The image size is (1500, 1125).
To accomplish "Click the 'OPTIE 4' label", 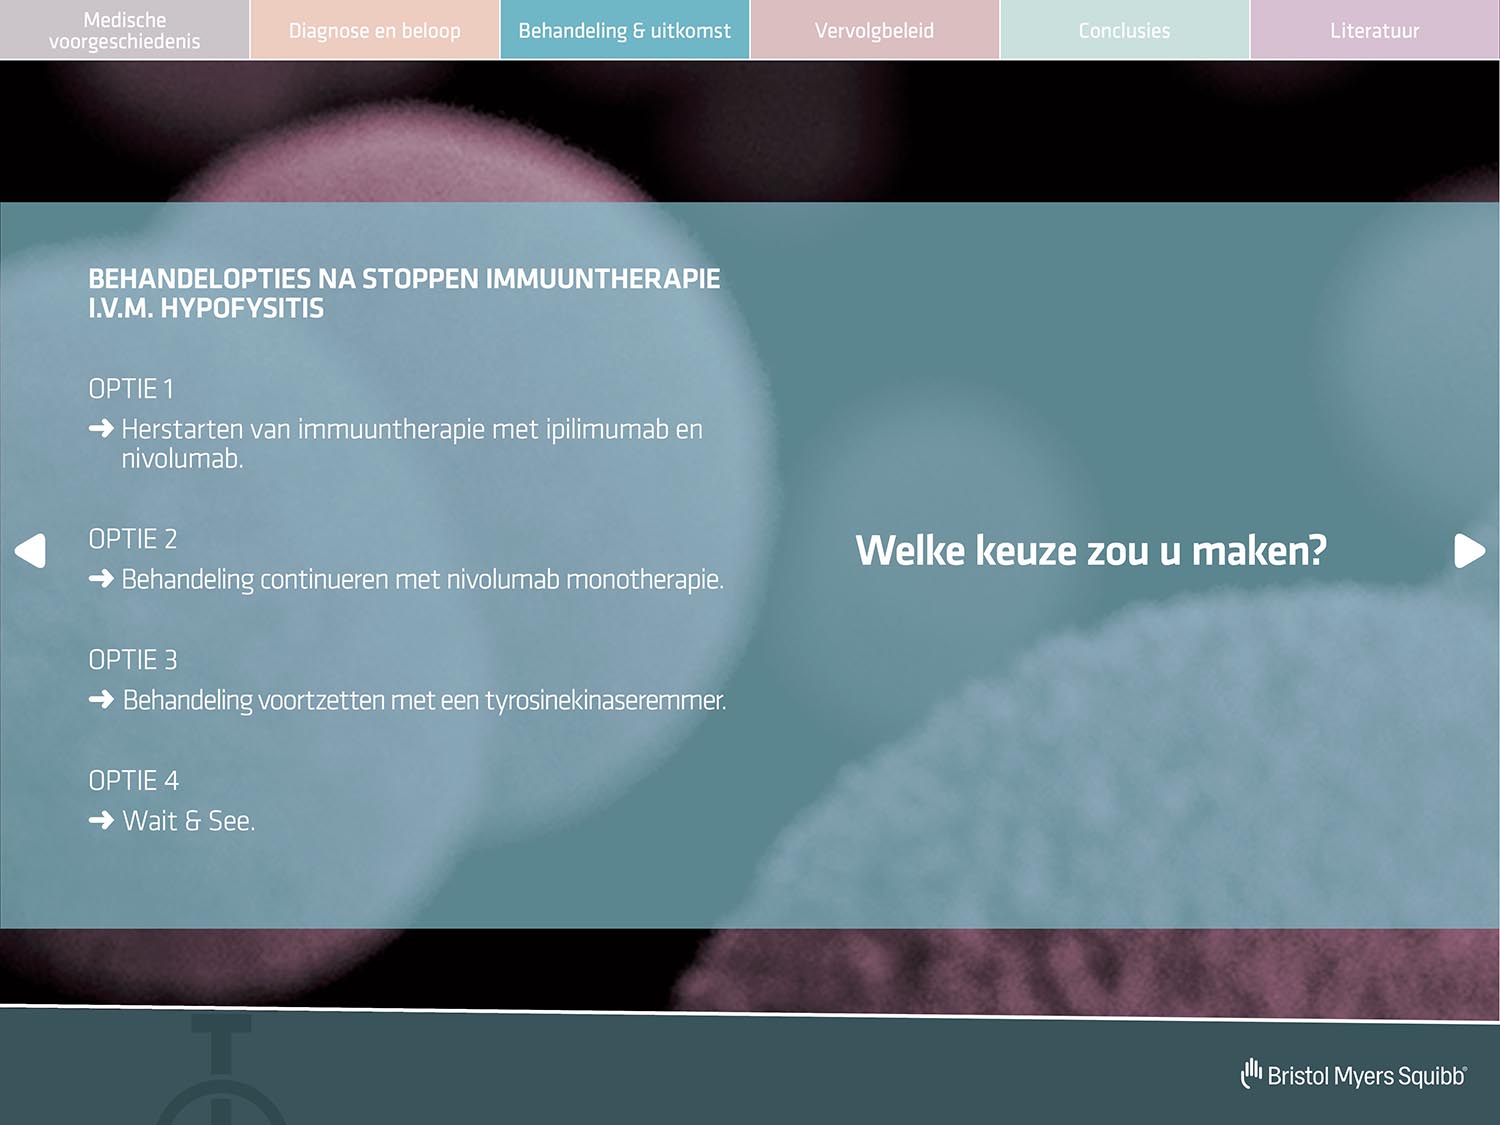I will click(x=134, y=780).
